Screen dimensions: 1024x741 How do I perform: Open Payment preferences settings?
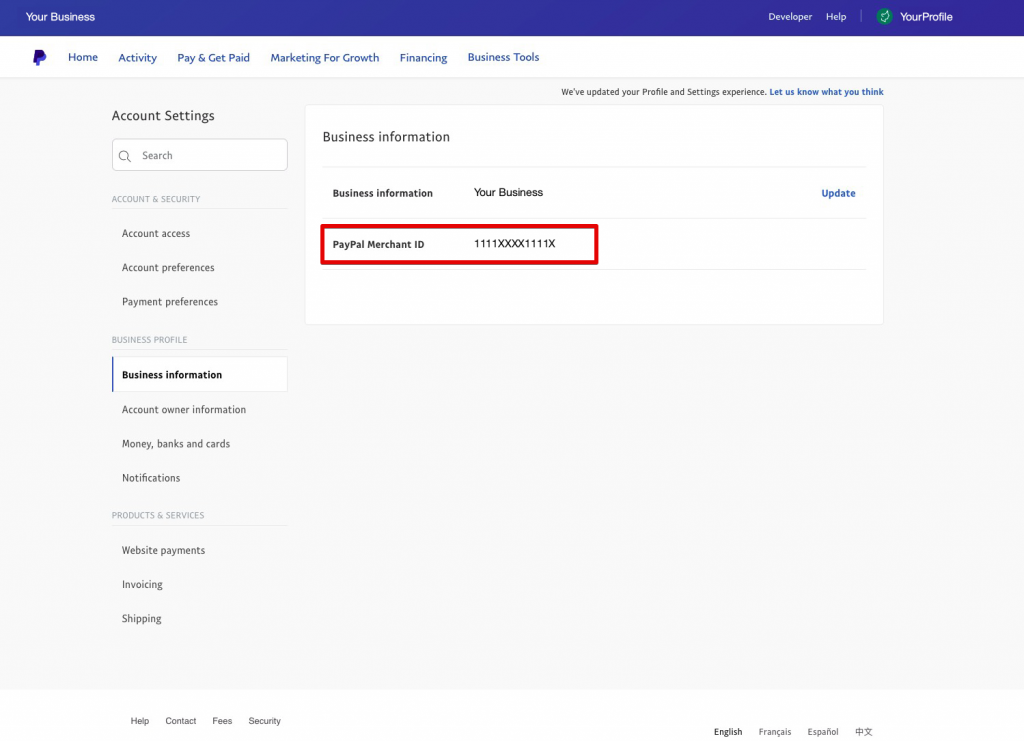click(170, 302)
